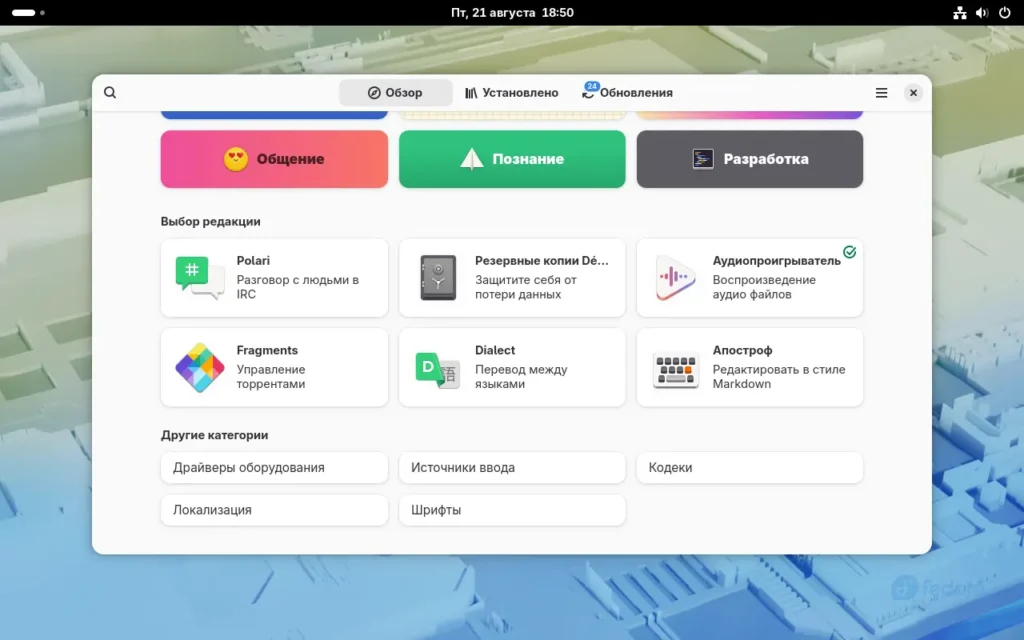Click the terminal icon on Разработка
The height and width of the screenshot is (640, 1024).
[703, 159]
